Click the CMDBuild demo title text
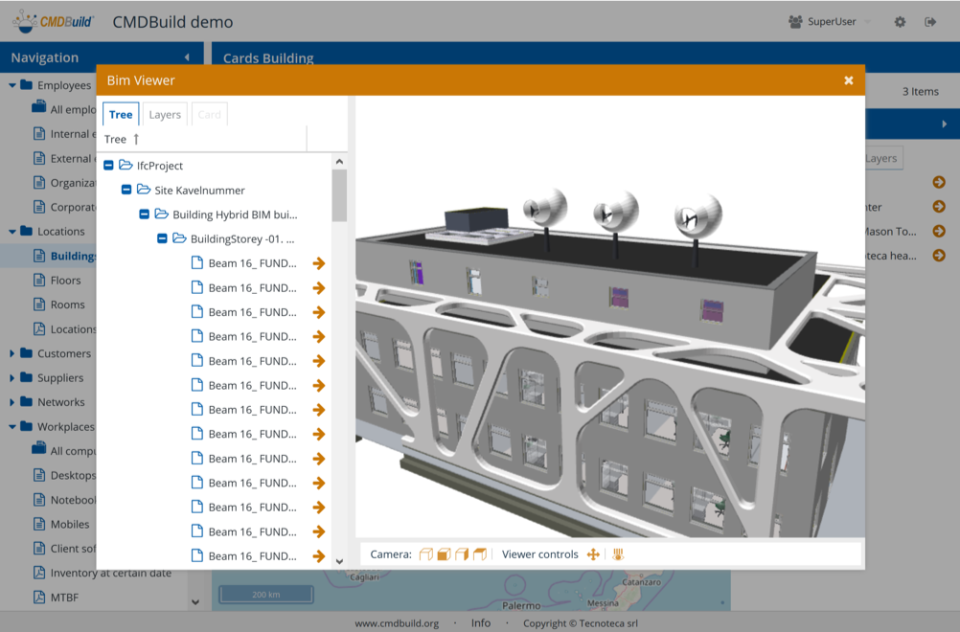This screenshot has height=632, width=960. (173, 22)
